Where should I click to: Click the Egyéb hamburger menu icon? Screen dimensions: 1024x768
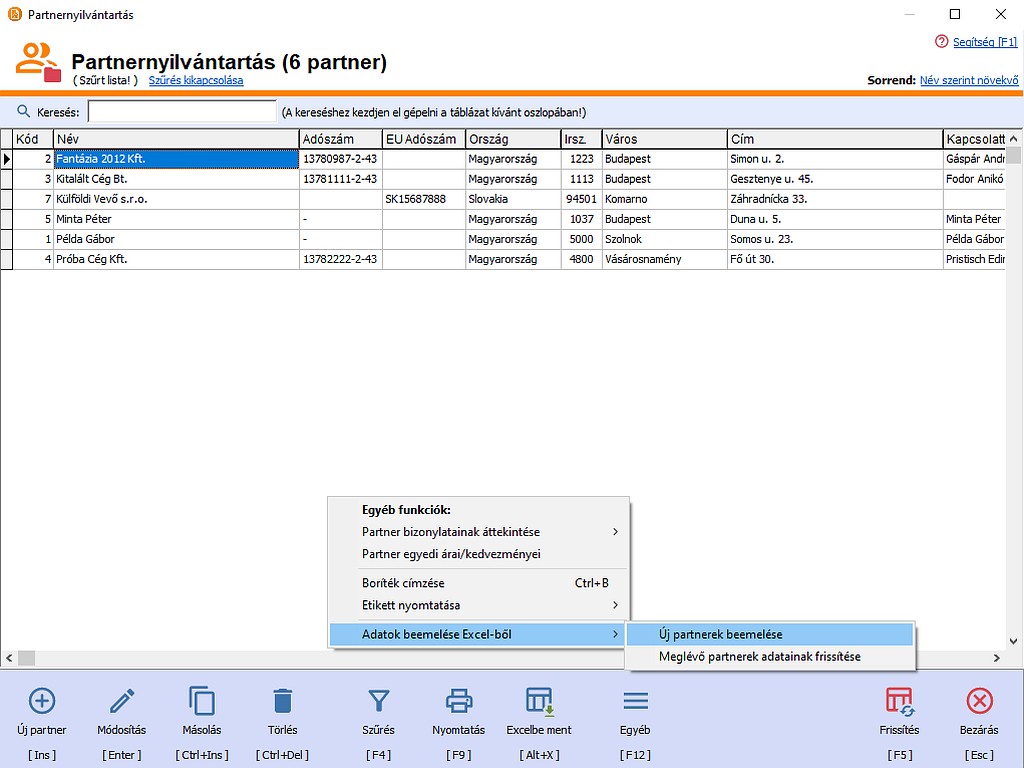click(x=635, y=700)
